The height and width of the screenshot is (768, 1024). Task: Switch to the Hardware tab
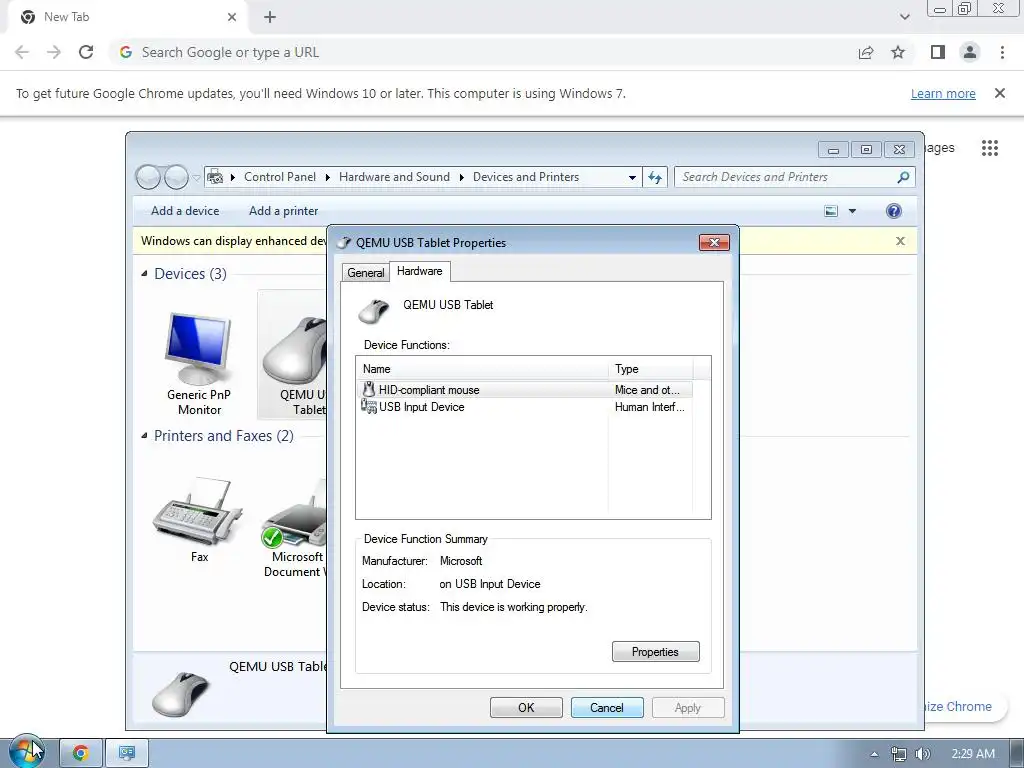(419, 271)
